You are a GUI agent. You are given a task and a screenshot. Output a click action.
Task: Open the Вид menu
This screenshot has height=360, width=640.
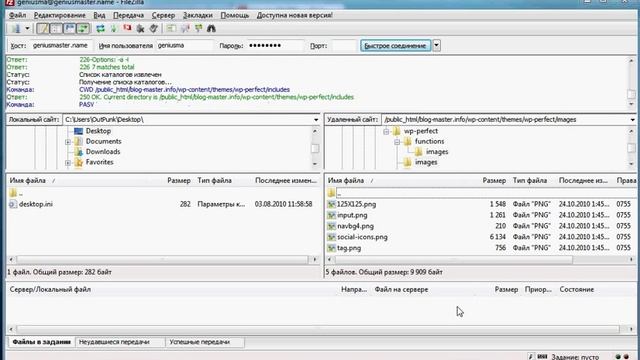99,15
